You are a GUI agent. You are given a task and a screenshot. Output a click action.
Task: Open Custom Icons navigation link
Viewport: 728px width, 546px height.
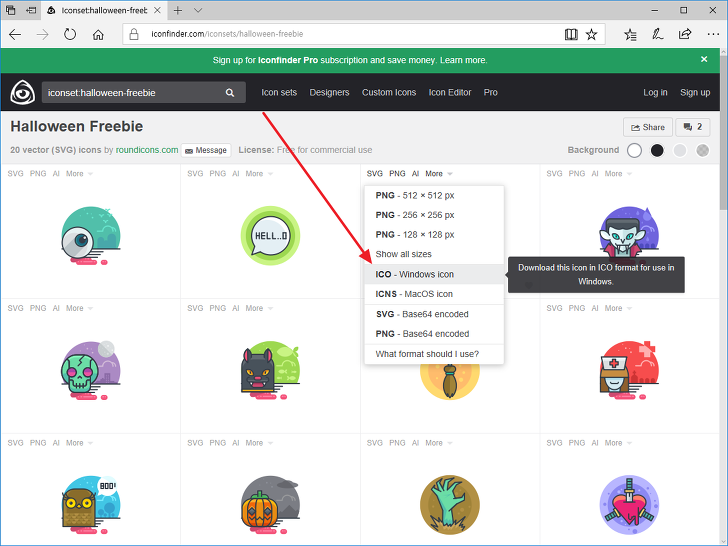(389, 92)
